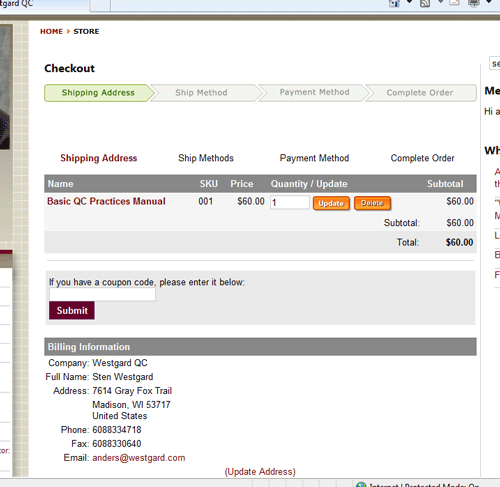
Task: Click the SKU value 001
Action: [x=205, y=201]
